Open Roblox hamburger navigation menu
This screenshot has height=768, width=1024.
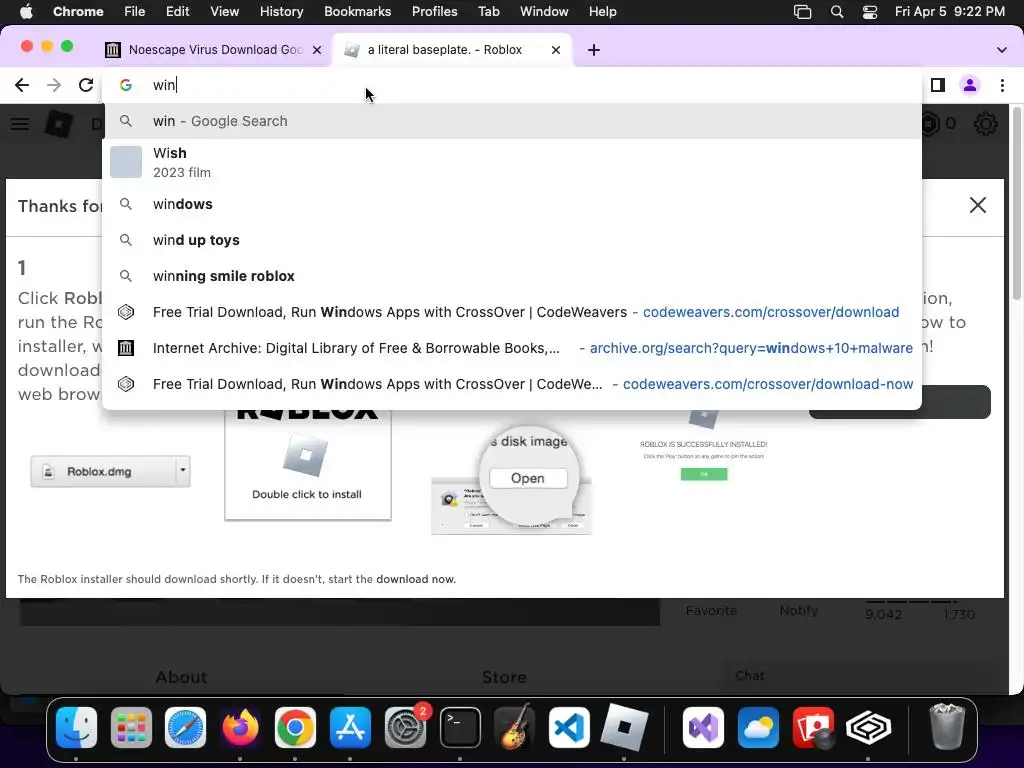(20, 123)
